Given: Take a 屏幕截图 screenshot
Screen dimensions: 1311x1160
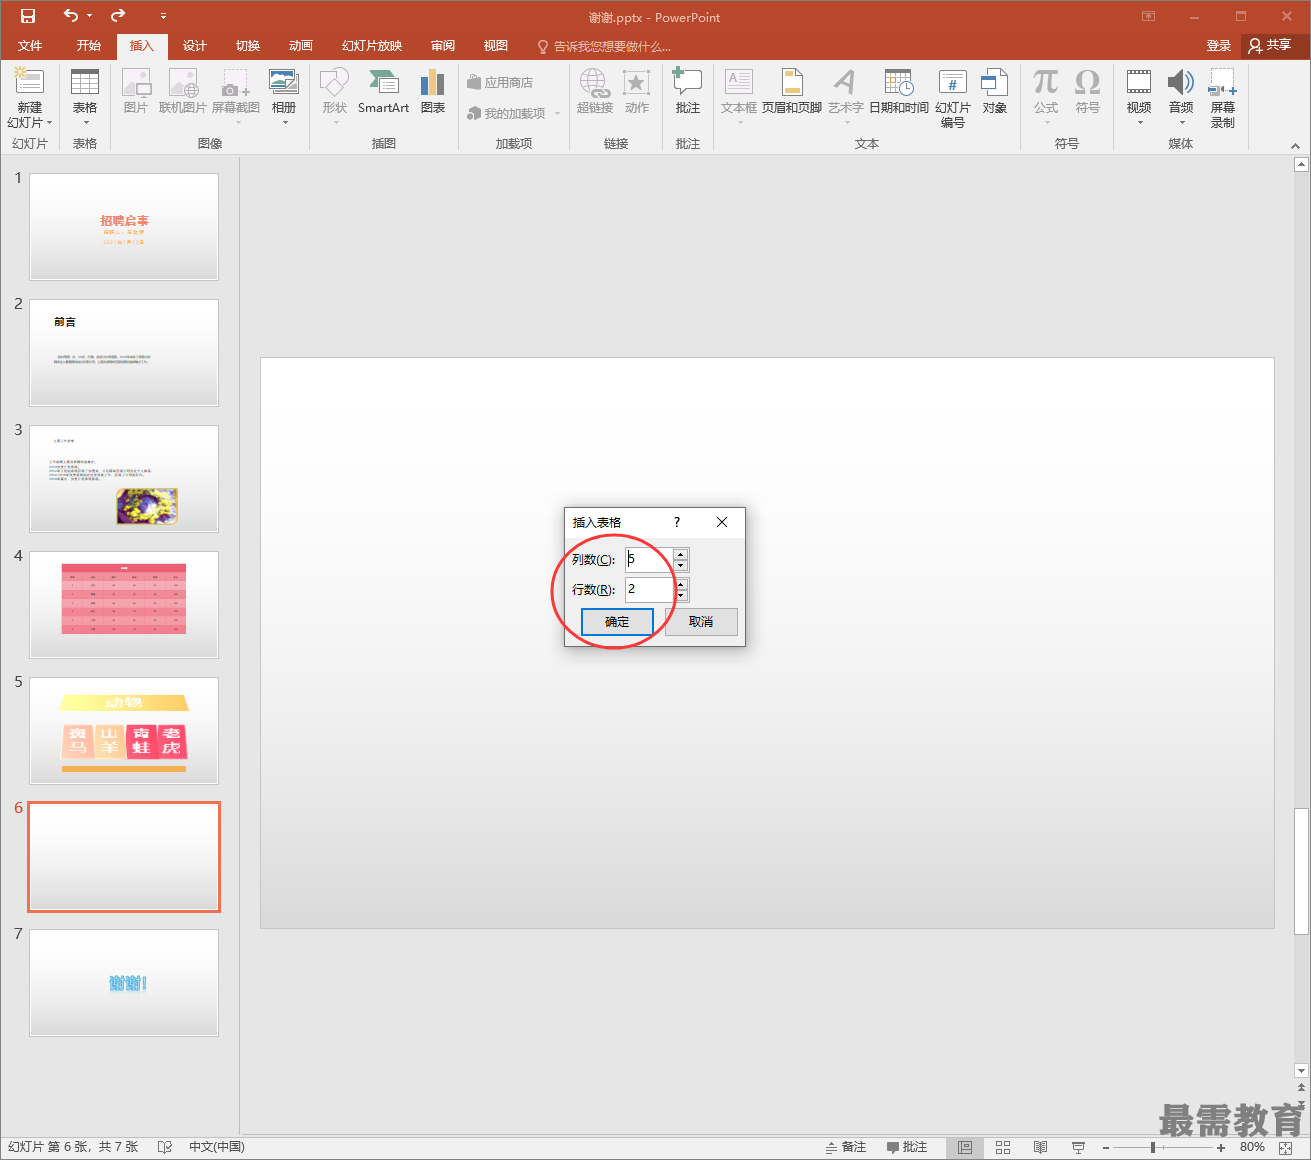Looking at the screenshot, I should pyautogui.click(x=236, y=97).
